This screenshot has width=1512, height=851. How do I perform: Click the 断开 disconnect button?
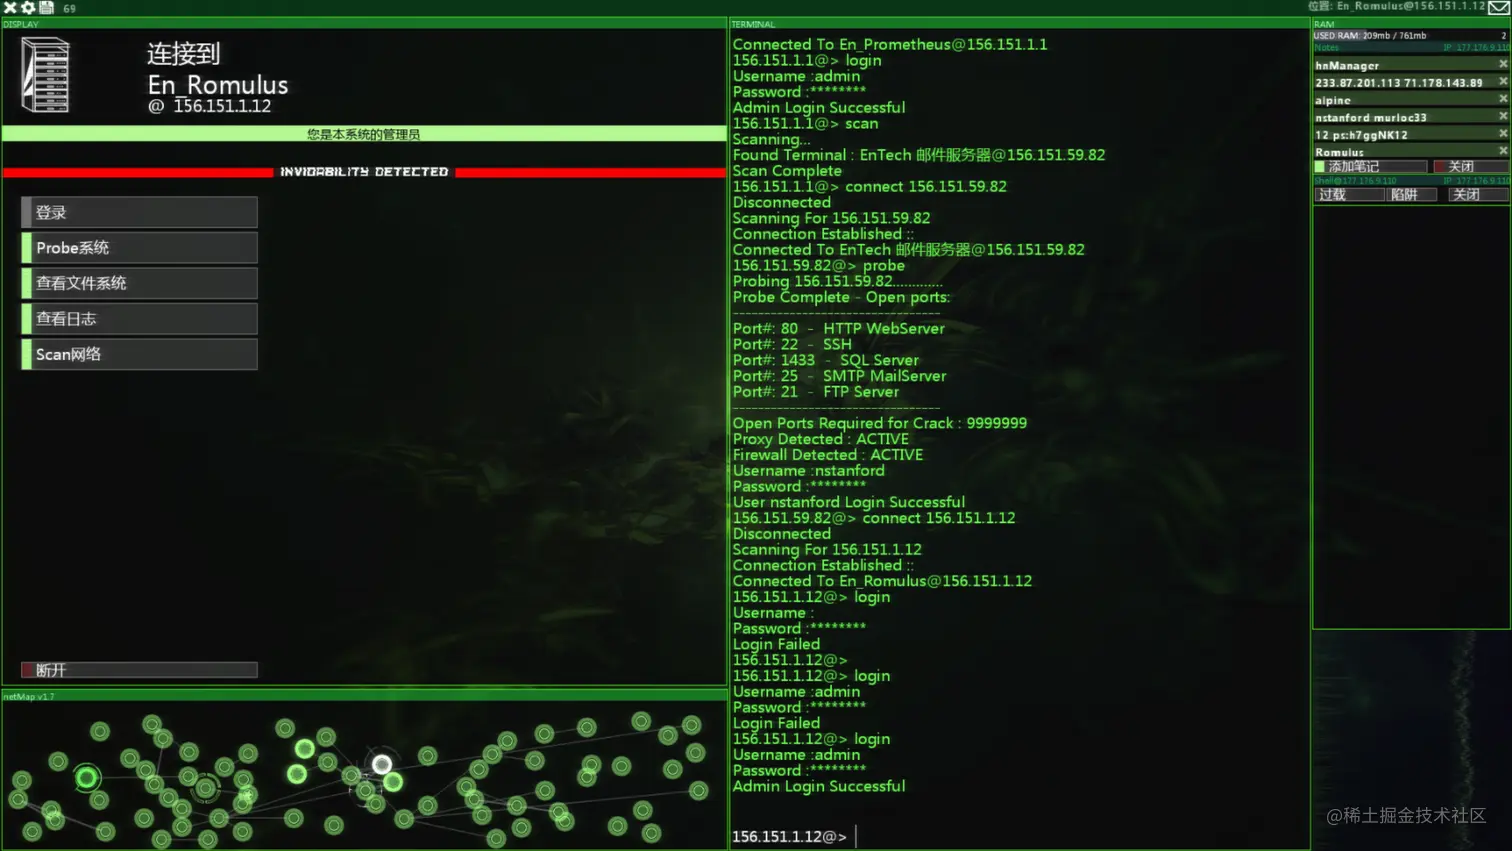tap(139, 670)
